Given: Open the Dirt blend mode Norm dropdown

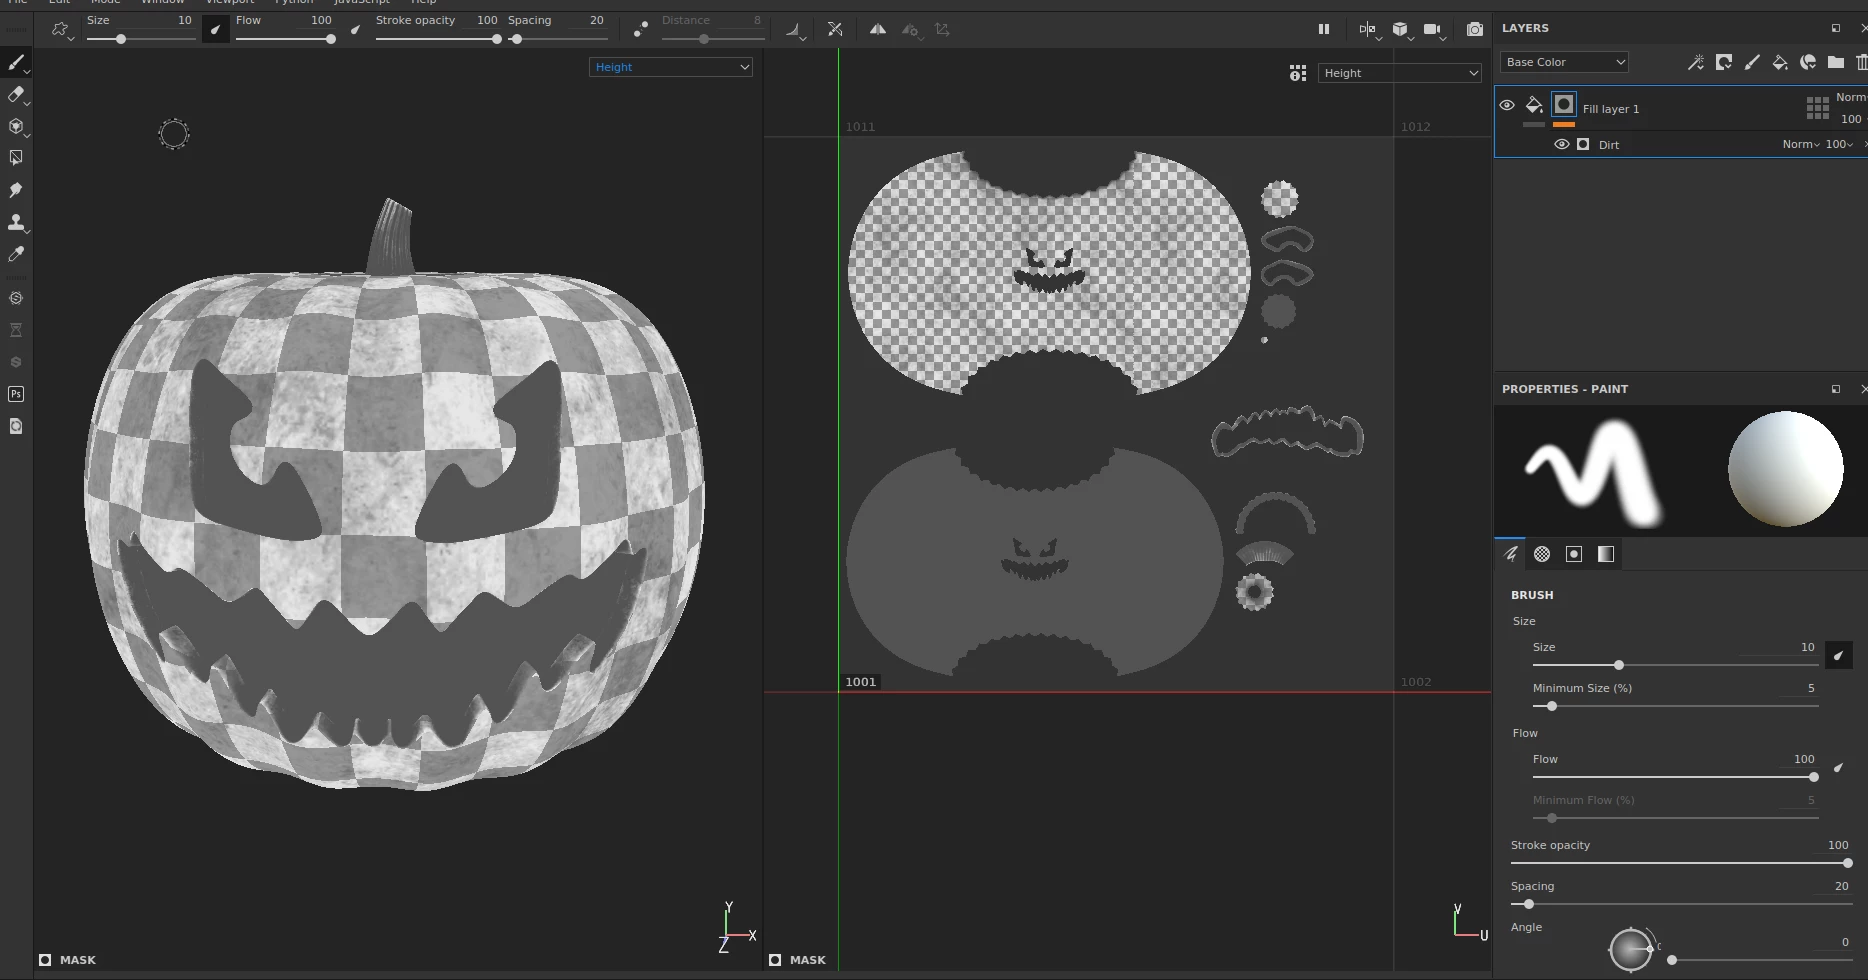Looking at the screenshot, I should point(1801,144).
